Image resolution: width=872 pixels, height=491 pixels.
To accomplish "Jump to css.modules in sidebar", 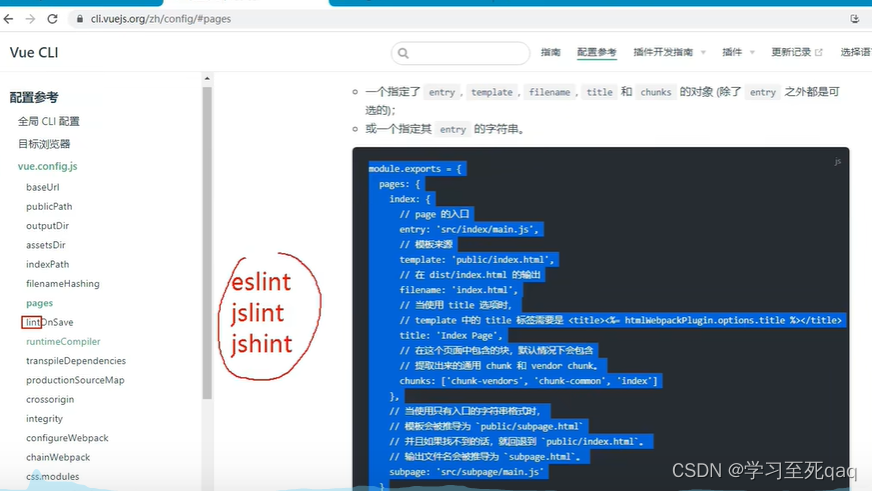I will click(x=52, y=477).
